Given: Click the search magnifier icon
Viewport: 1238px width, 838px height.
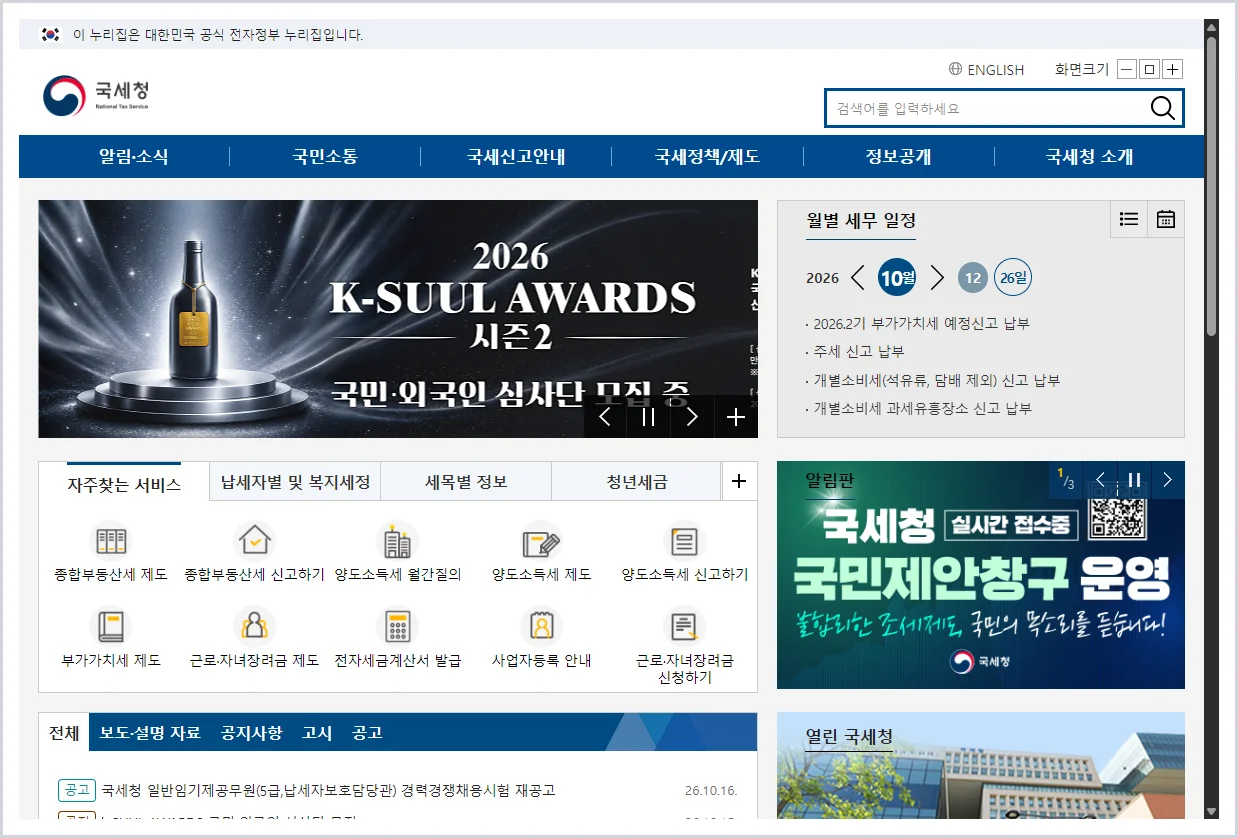Looking at the screenshot, I should [1163, 108].
